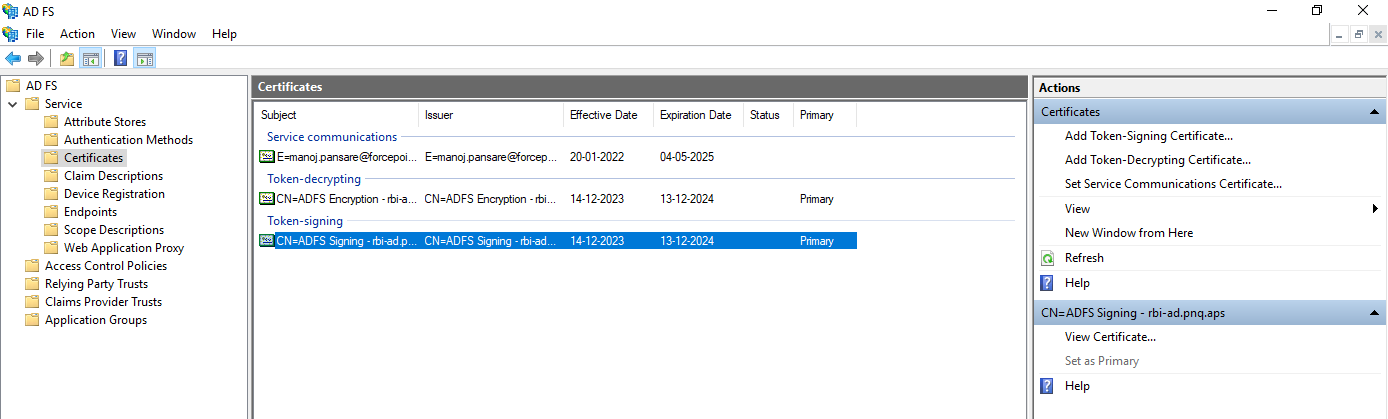The width and height of the screenshot is (1388, 419).
Task: Click New Window from Here
Action: pos(1129,233)
